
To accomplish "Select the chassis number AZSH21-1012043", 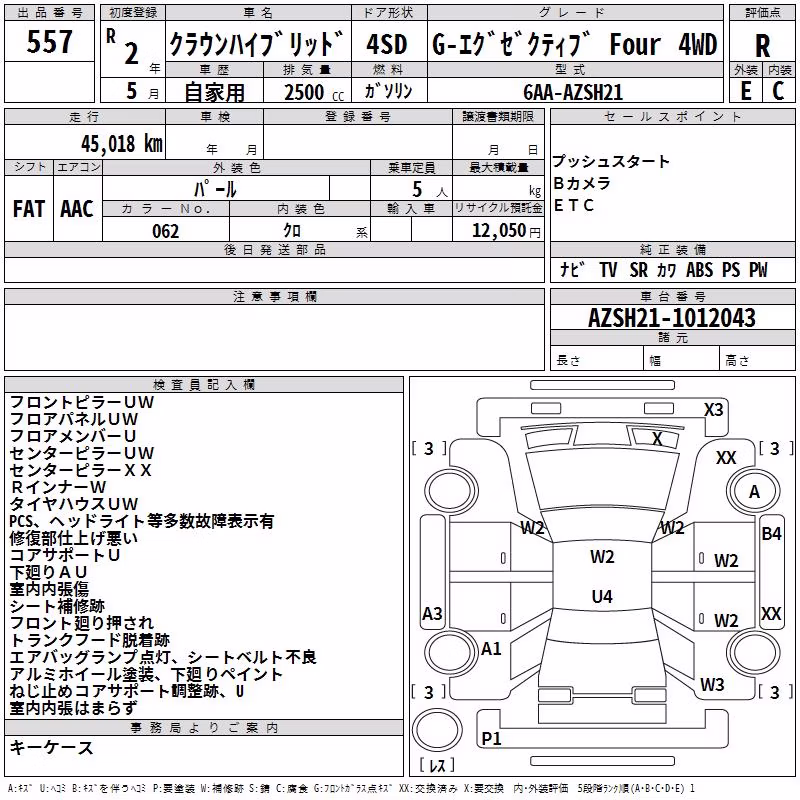I will click(672, 318).
